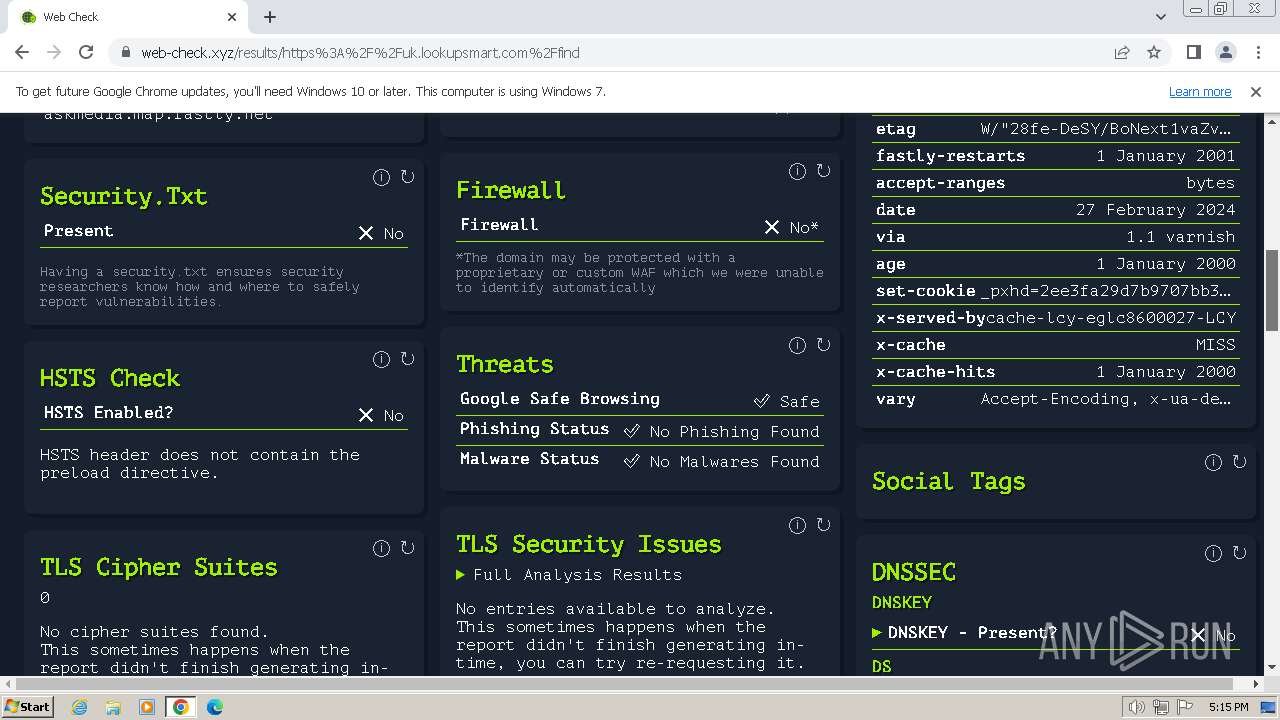Open Chrome profile menu
Viewport: 1280px width, 720px height.
click(1225, 52)
